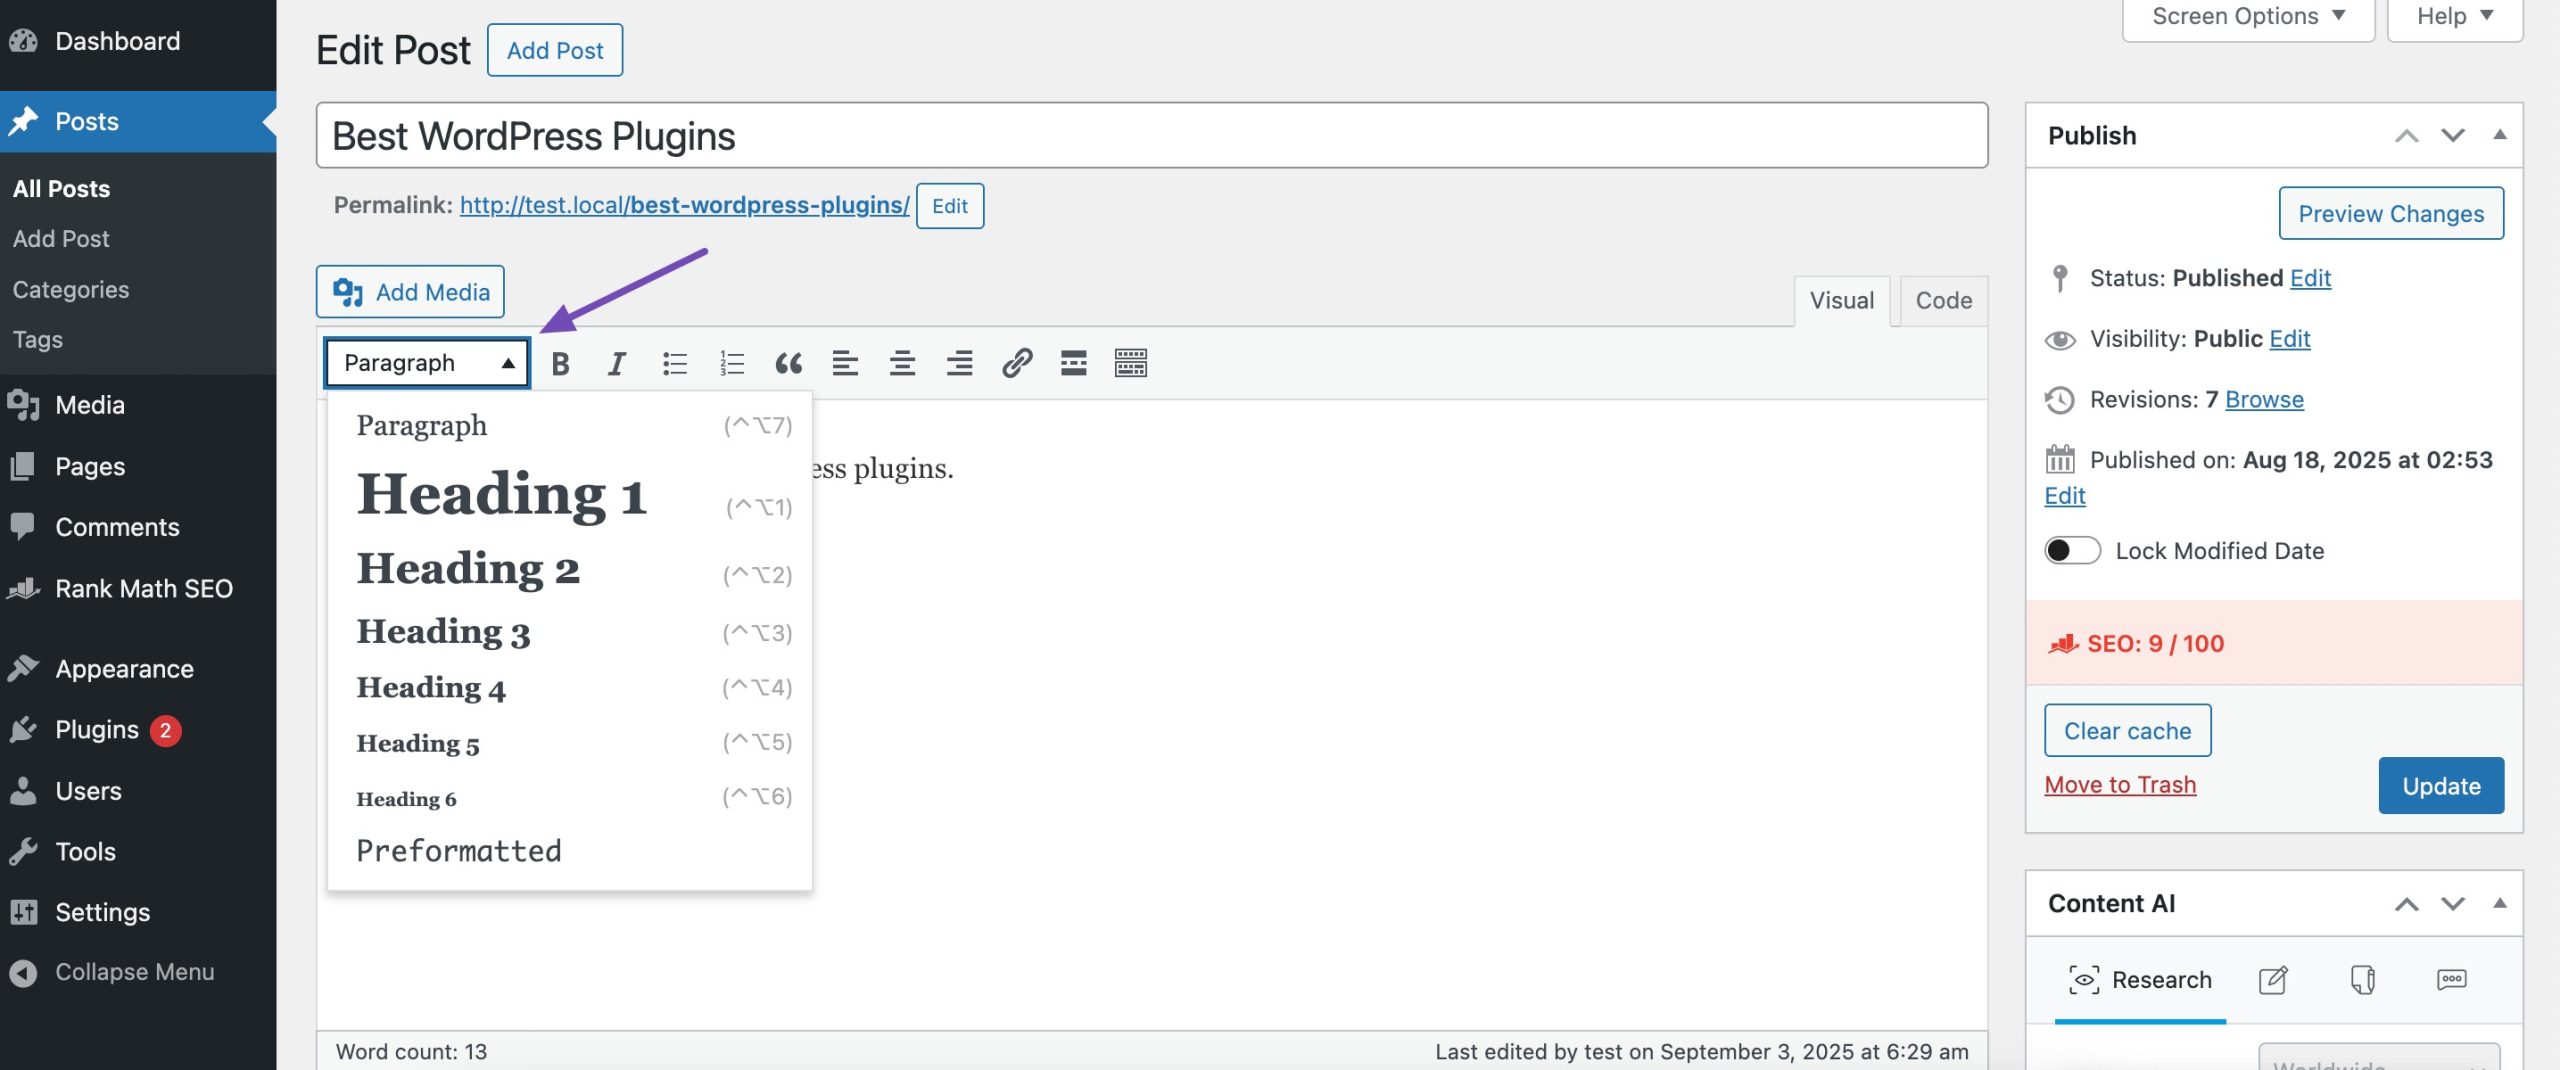Click the post title input field
The height and width of the screenshot is (1070, 2560).
[1152, 135]
